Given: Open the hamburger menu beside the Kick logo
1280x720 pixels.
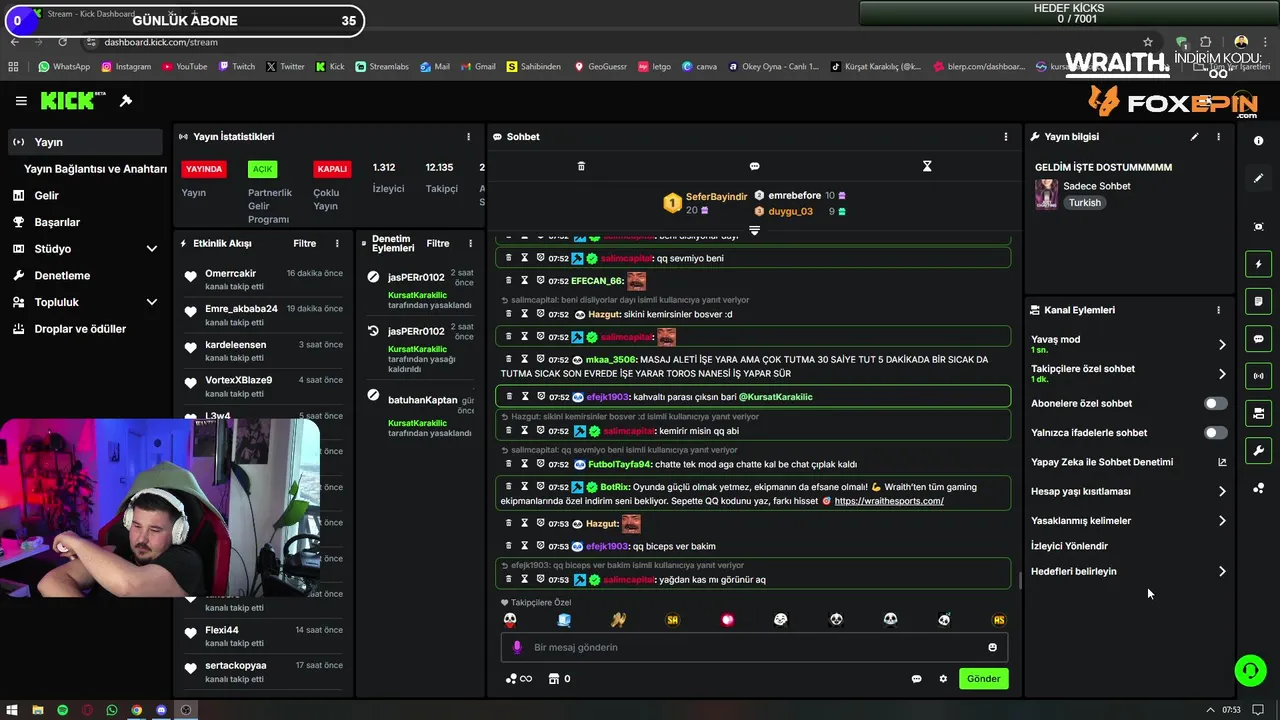Looking at the screenshot, I should [x=21, y=101].
